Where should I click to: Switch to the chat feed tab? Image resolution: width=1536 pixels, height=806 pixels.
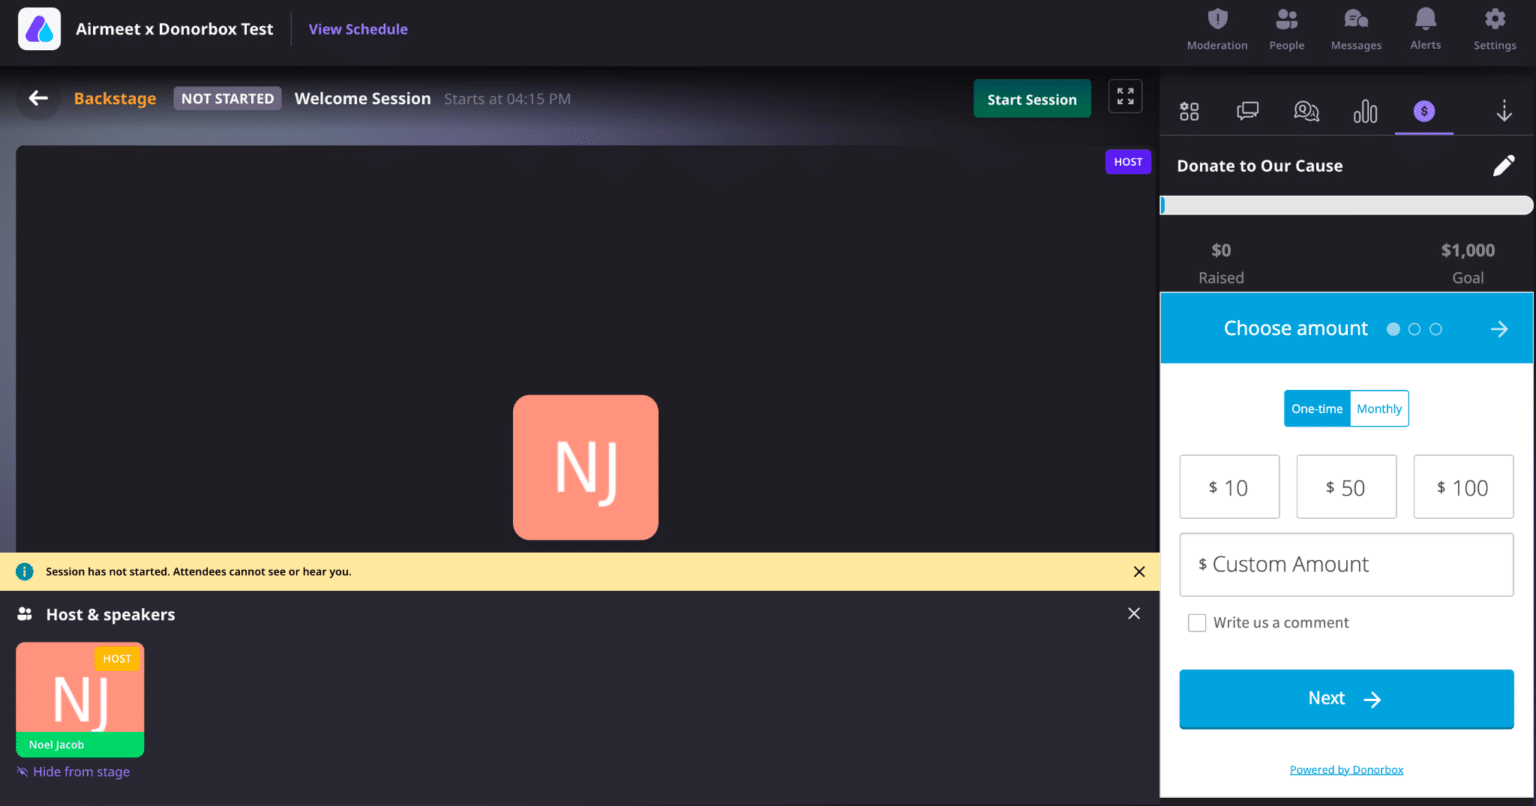1247,112
